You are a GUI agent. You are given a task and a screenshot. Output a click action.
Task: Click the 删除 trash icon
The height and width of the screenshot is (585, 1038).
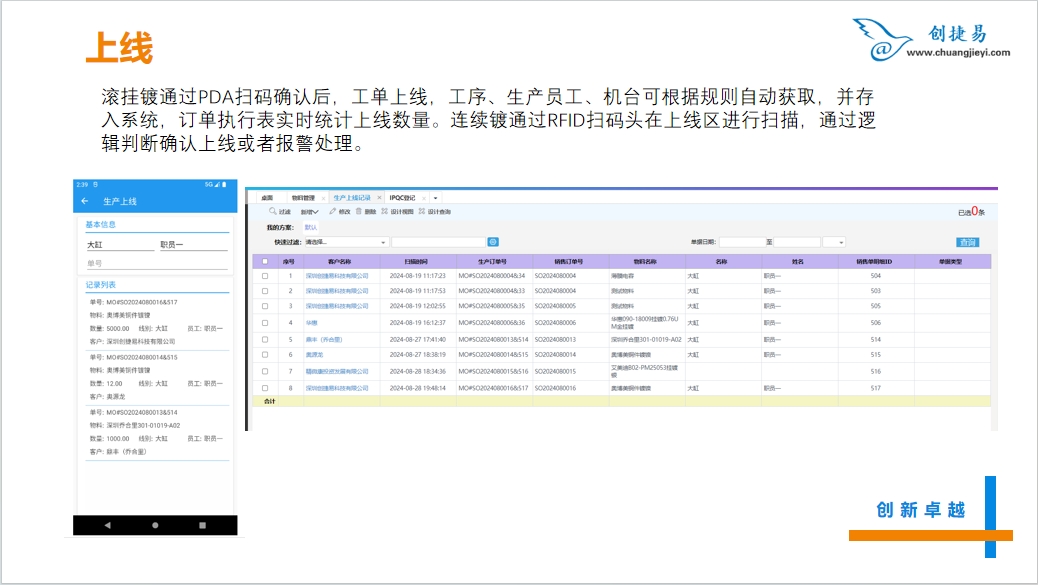358,212
